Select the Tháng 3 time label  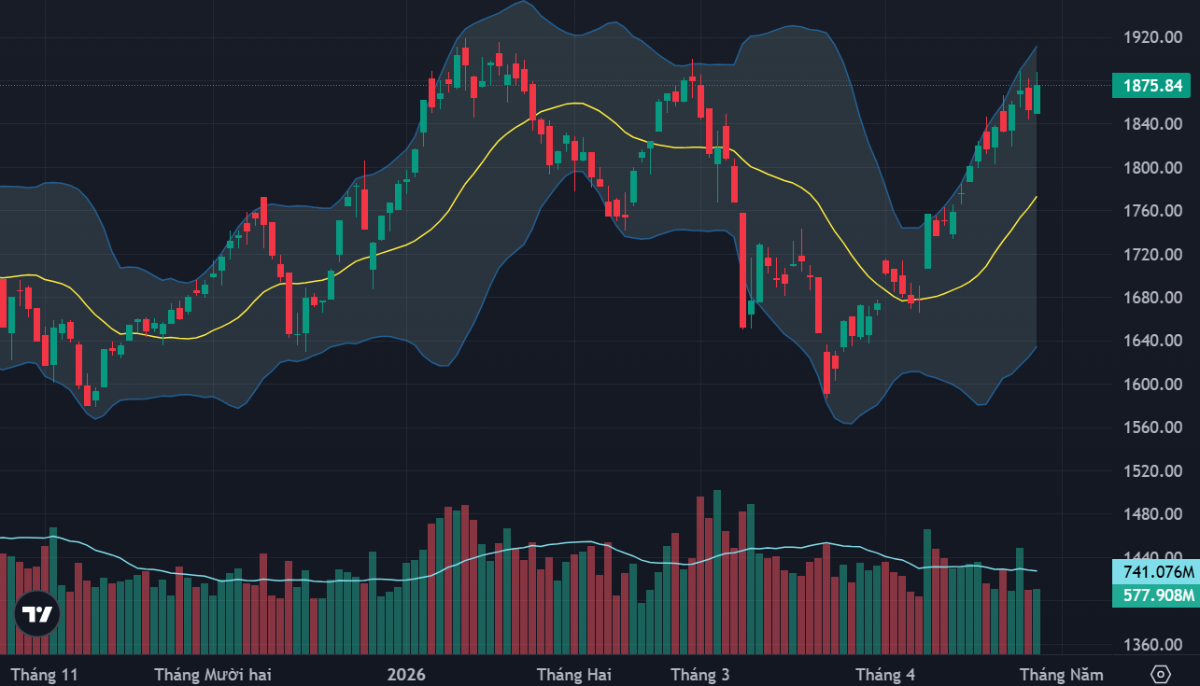(x=700, y=674)
